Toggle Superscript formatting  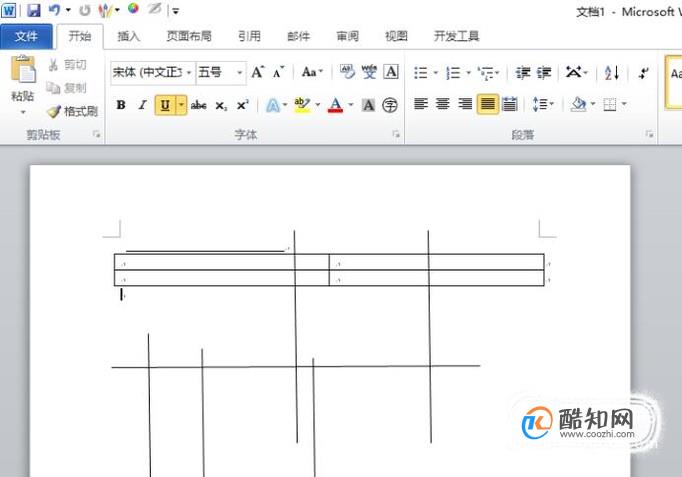(242, 105)
